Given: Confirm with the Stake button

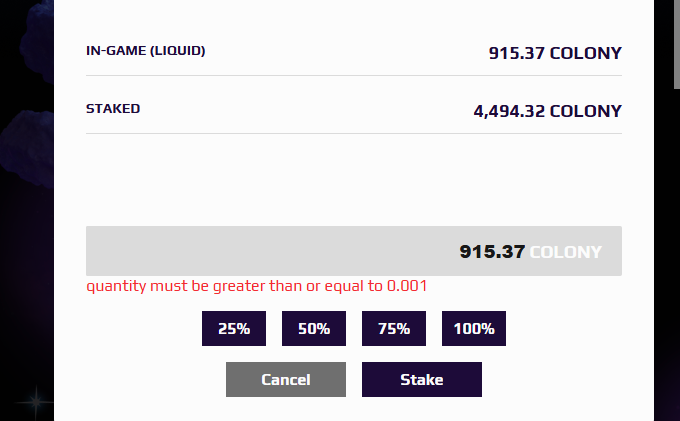Looking at the screenshot, I should pos(422,379).
